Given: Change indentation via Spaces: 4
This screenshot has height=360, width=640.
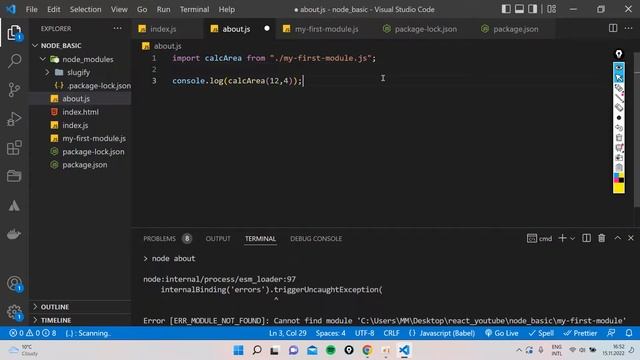Looking at the screenshot, I should tap(330, 333).
